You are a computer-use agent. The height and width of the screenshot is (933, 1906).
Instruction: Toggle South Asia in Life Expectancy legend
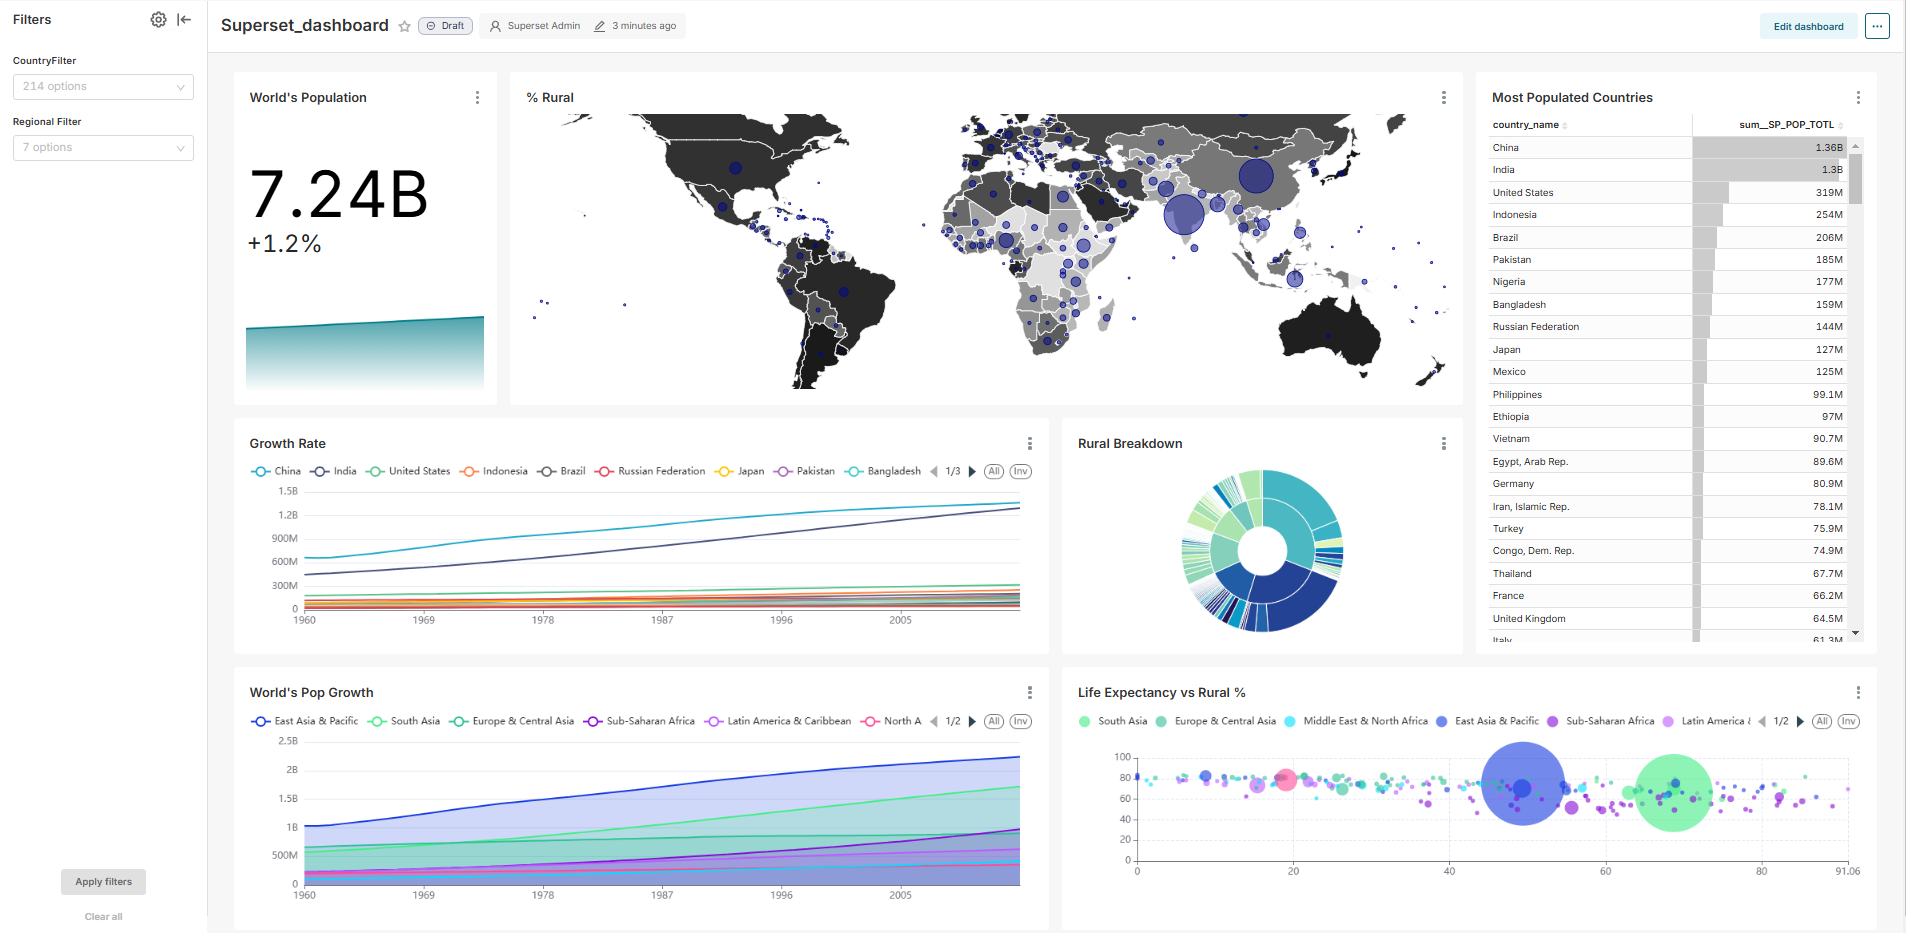[1113, 721]
